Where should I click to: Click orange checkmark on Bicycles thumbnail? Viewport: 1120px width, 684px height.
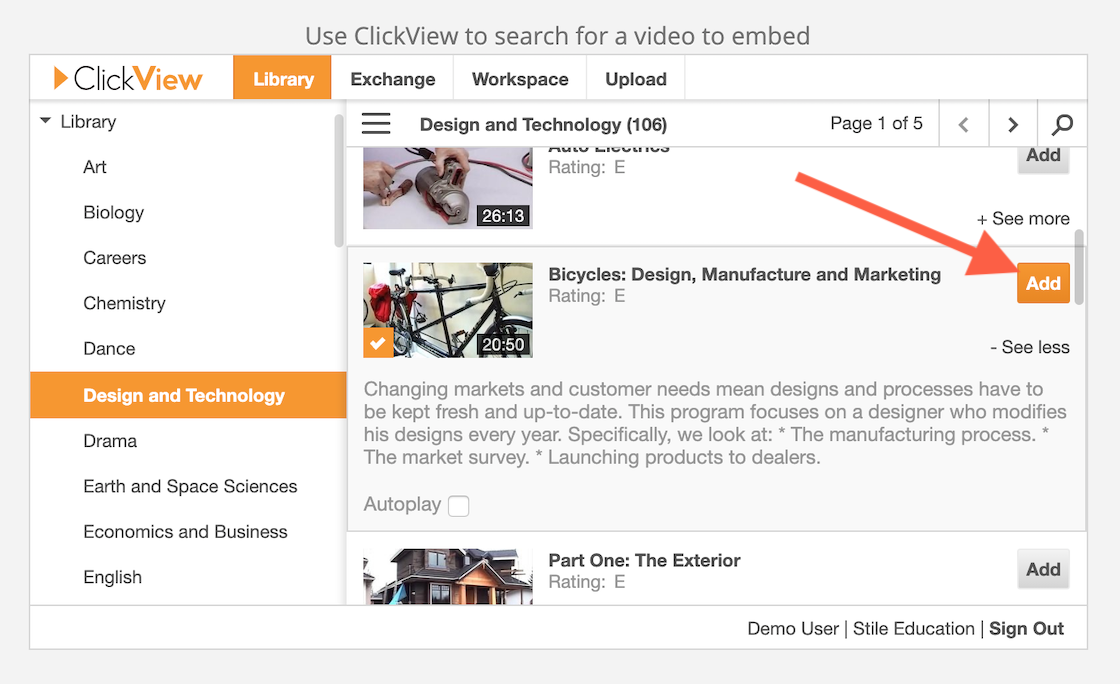[x=378, y=343]
